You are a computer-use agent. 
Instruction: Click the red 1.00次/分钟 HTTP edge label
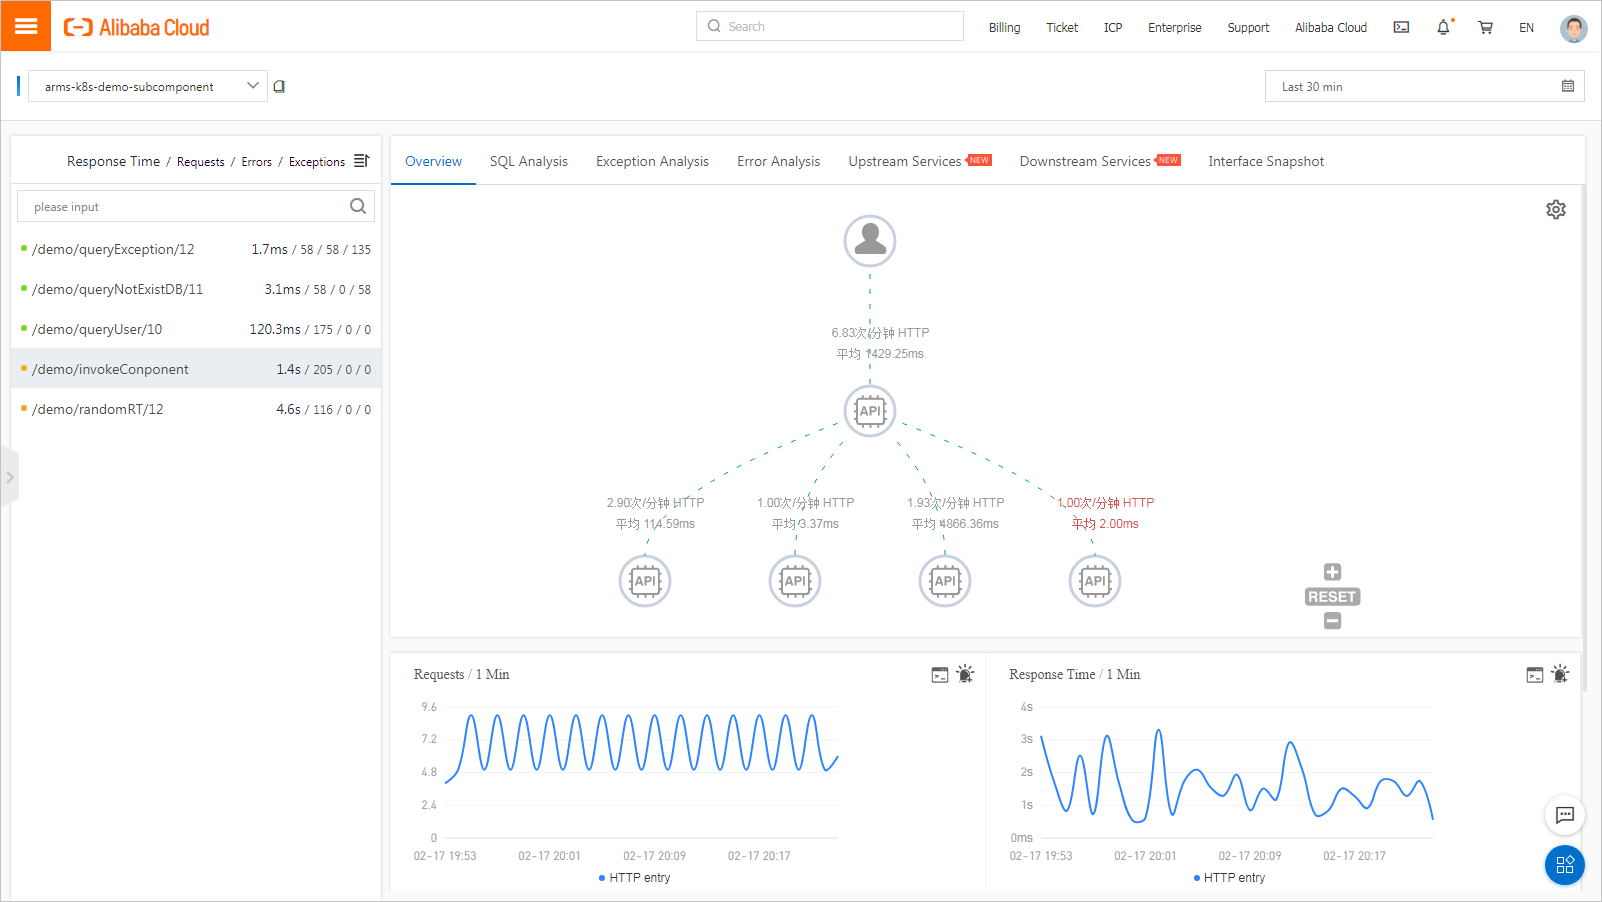(x=1106, y=503)
